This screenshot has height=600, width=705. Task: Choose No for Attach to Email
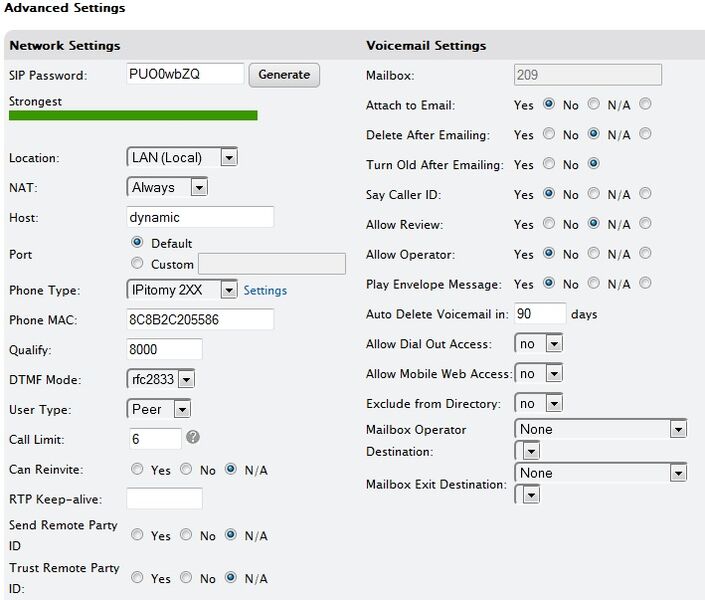click(594, 105)
